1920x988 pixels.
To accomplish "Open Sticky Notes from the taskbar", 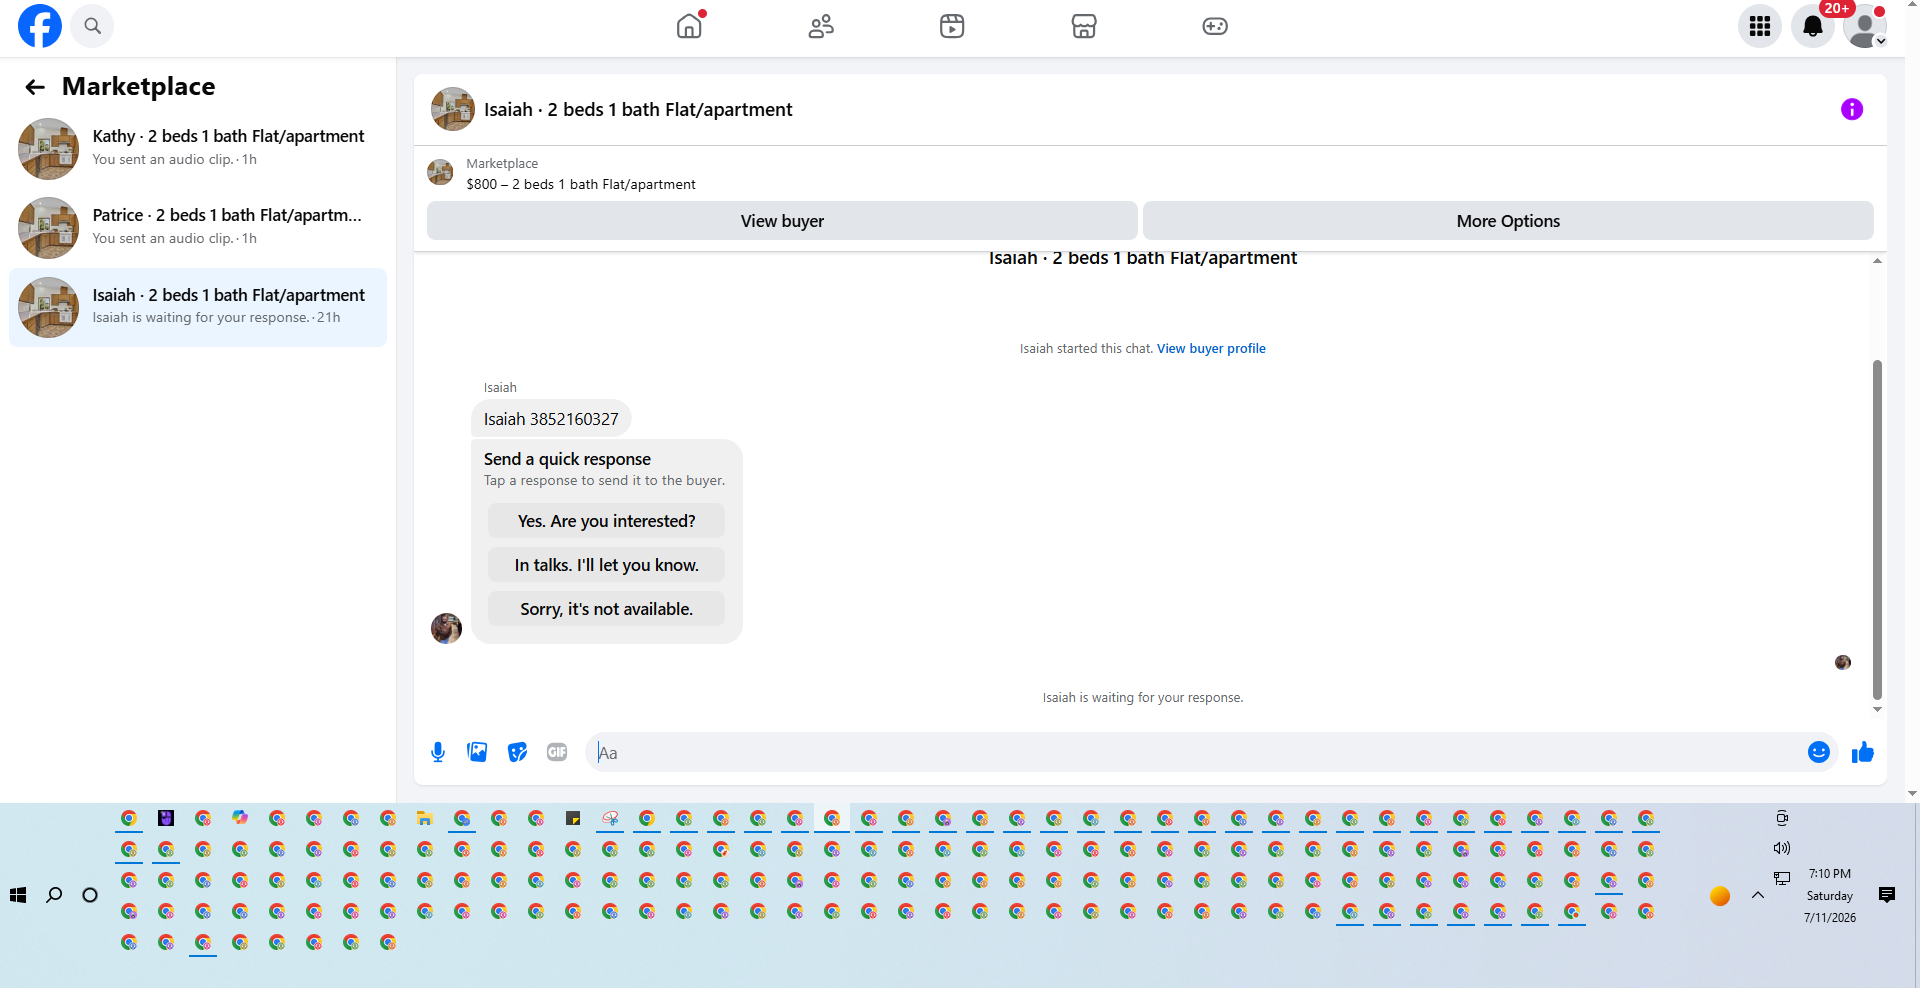I will pyautogui.click(x=573, y=818).
